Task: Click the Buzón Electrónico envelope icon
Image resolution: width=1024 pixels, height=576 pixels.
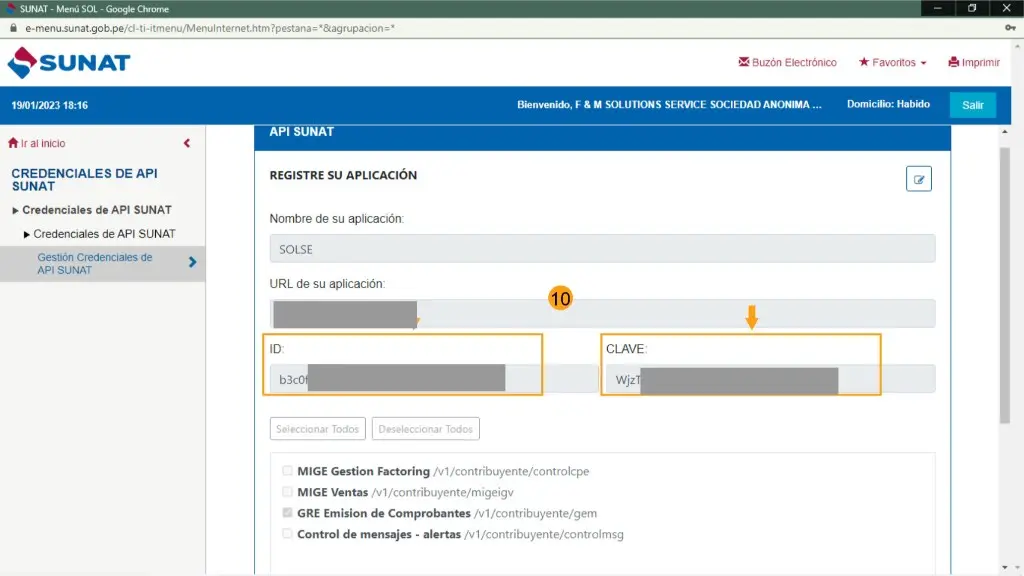Action: click(x=744, y=62)
